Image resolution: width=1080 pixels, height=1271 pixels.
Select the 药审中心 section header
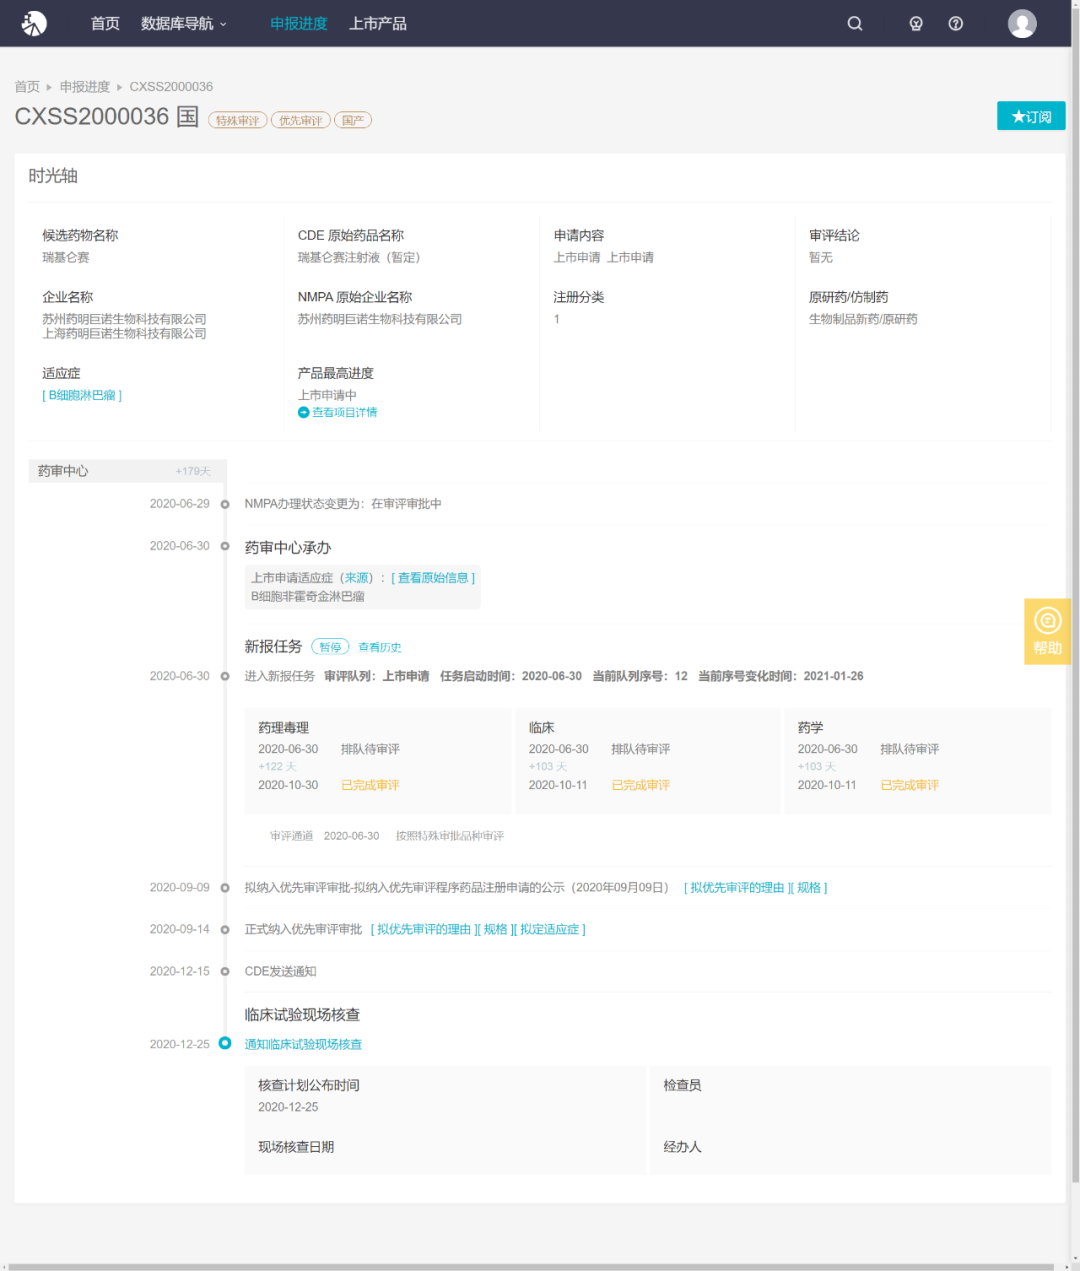pyautogui.click(x=128, y=471)
